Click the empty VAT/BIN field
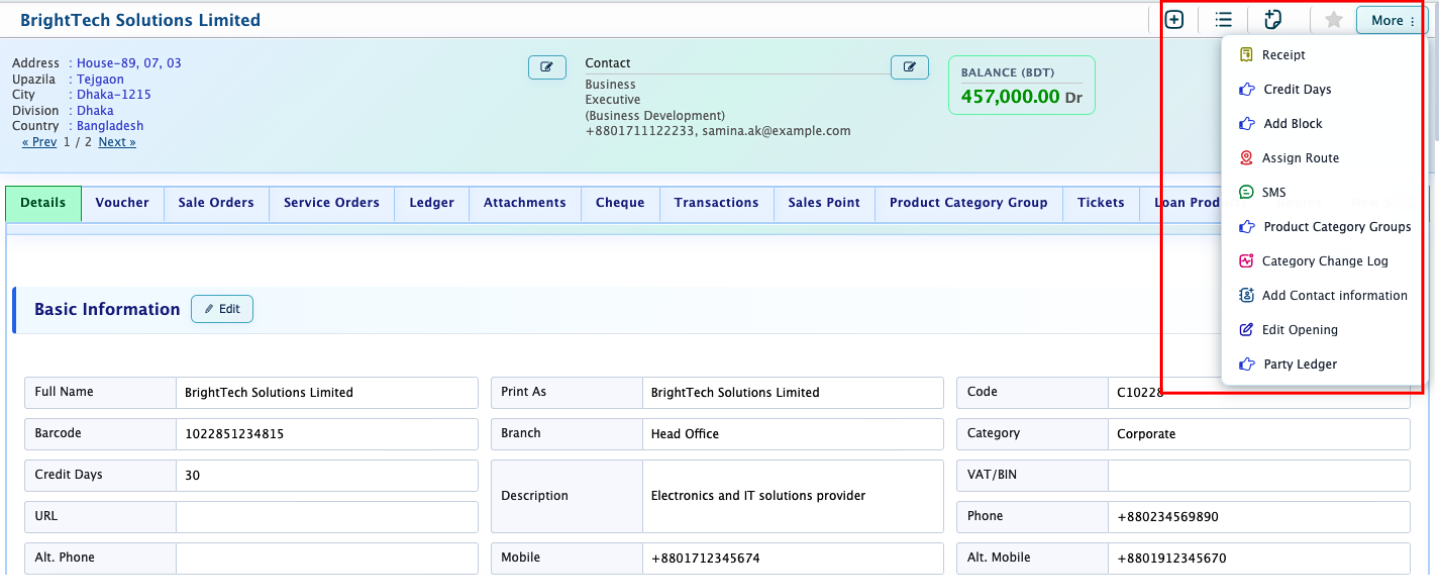 [x=1259, y=475]
